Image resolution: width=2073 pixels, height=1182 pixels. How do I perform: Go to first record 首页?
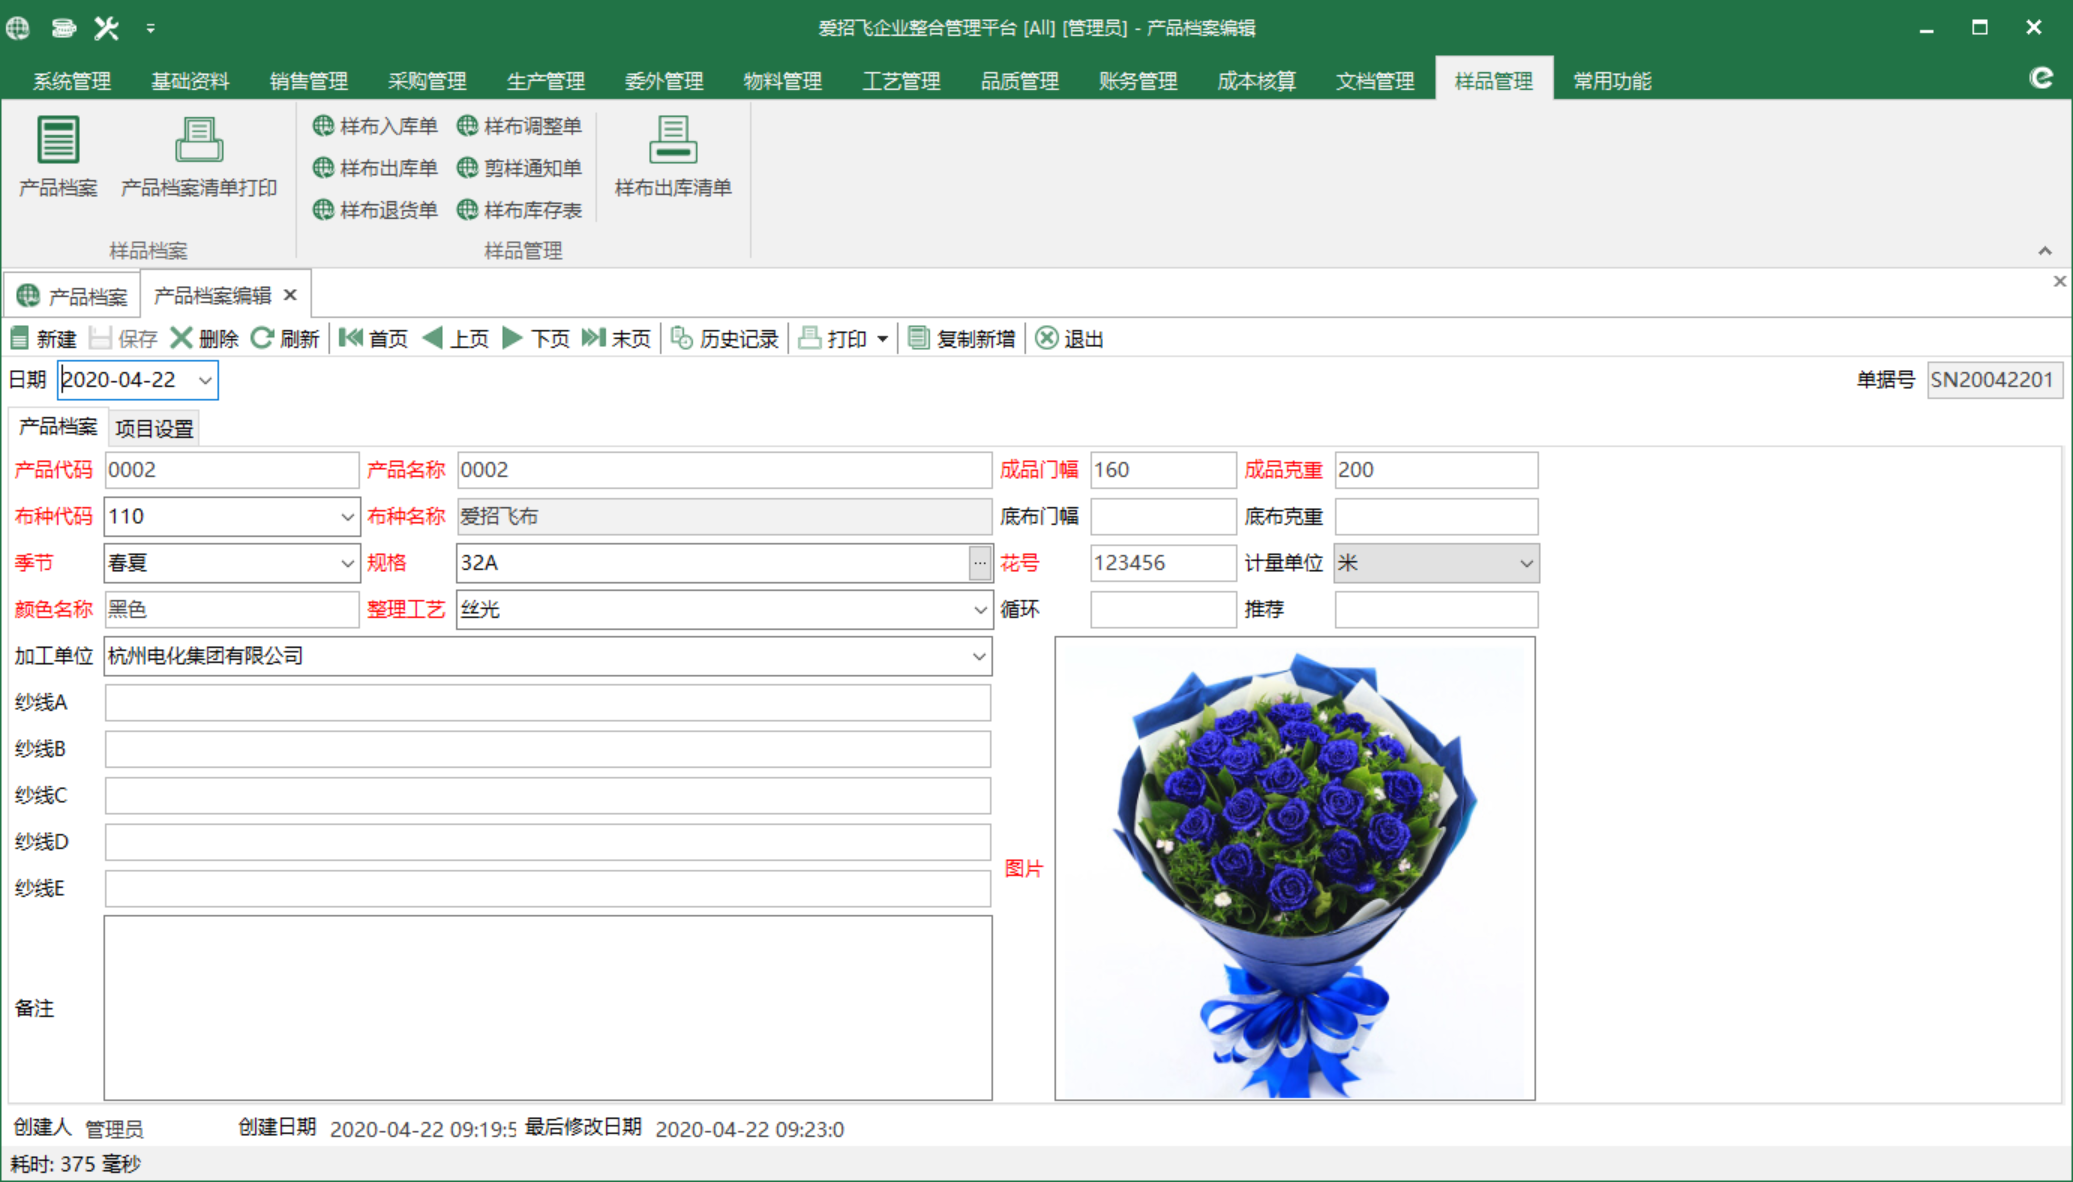pyautogui.click(x=373, y=339)
